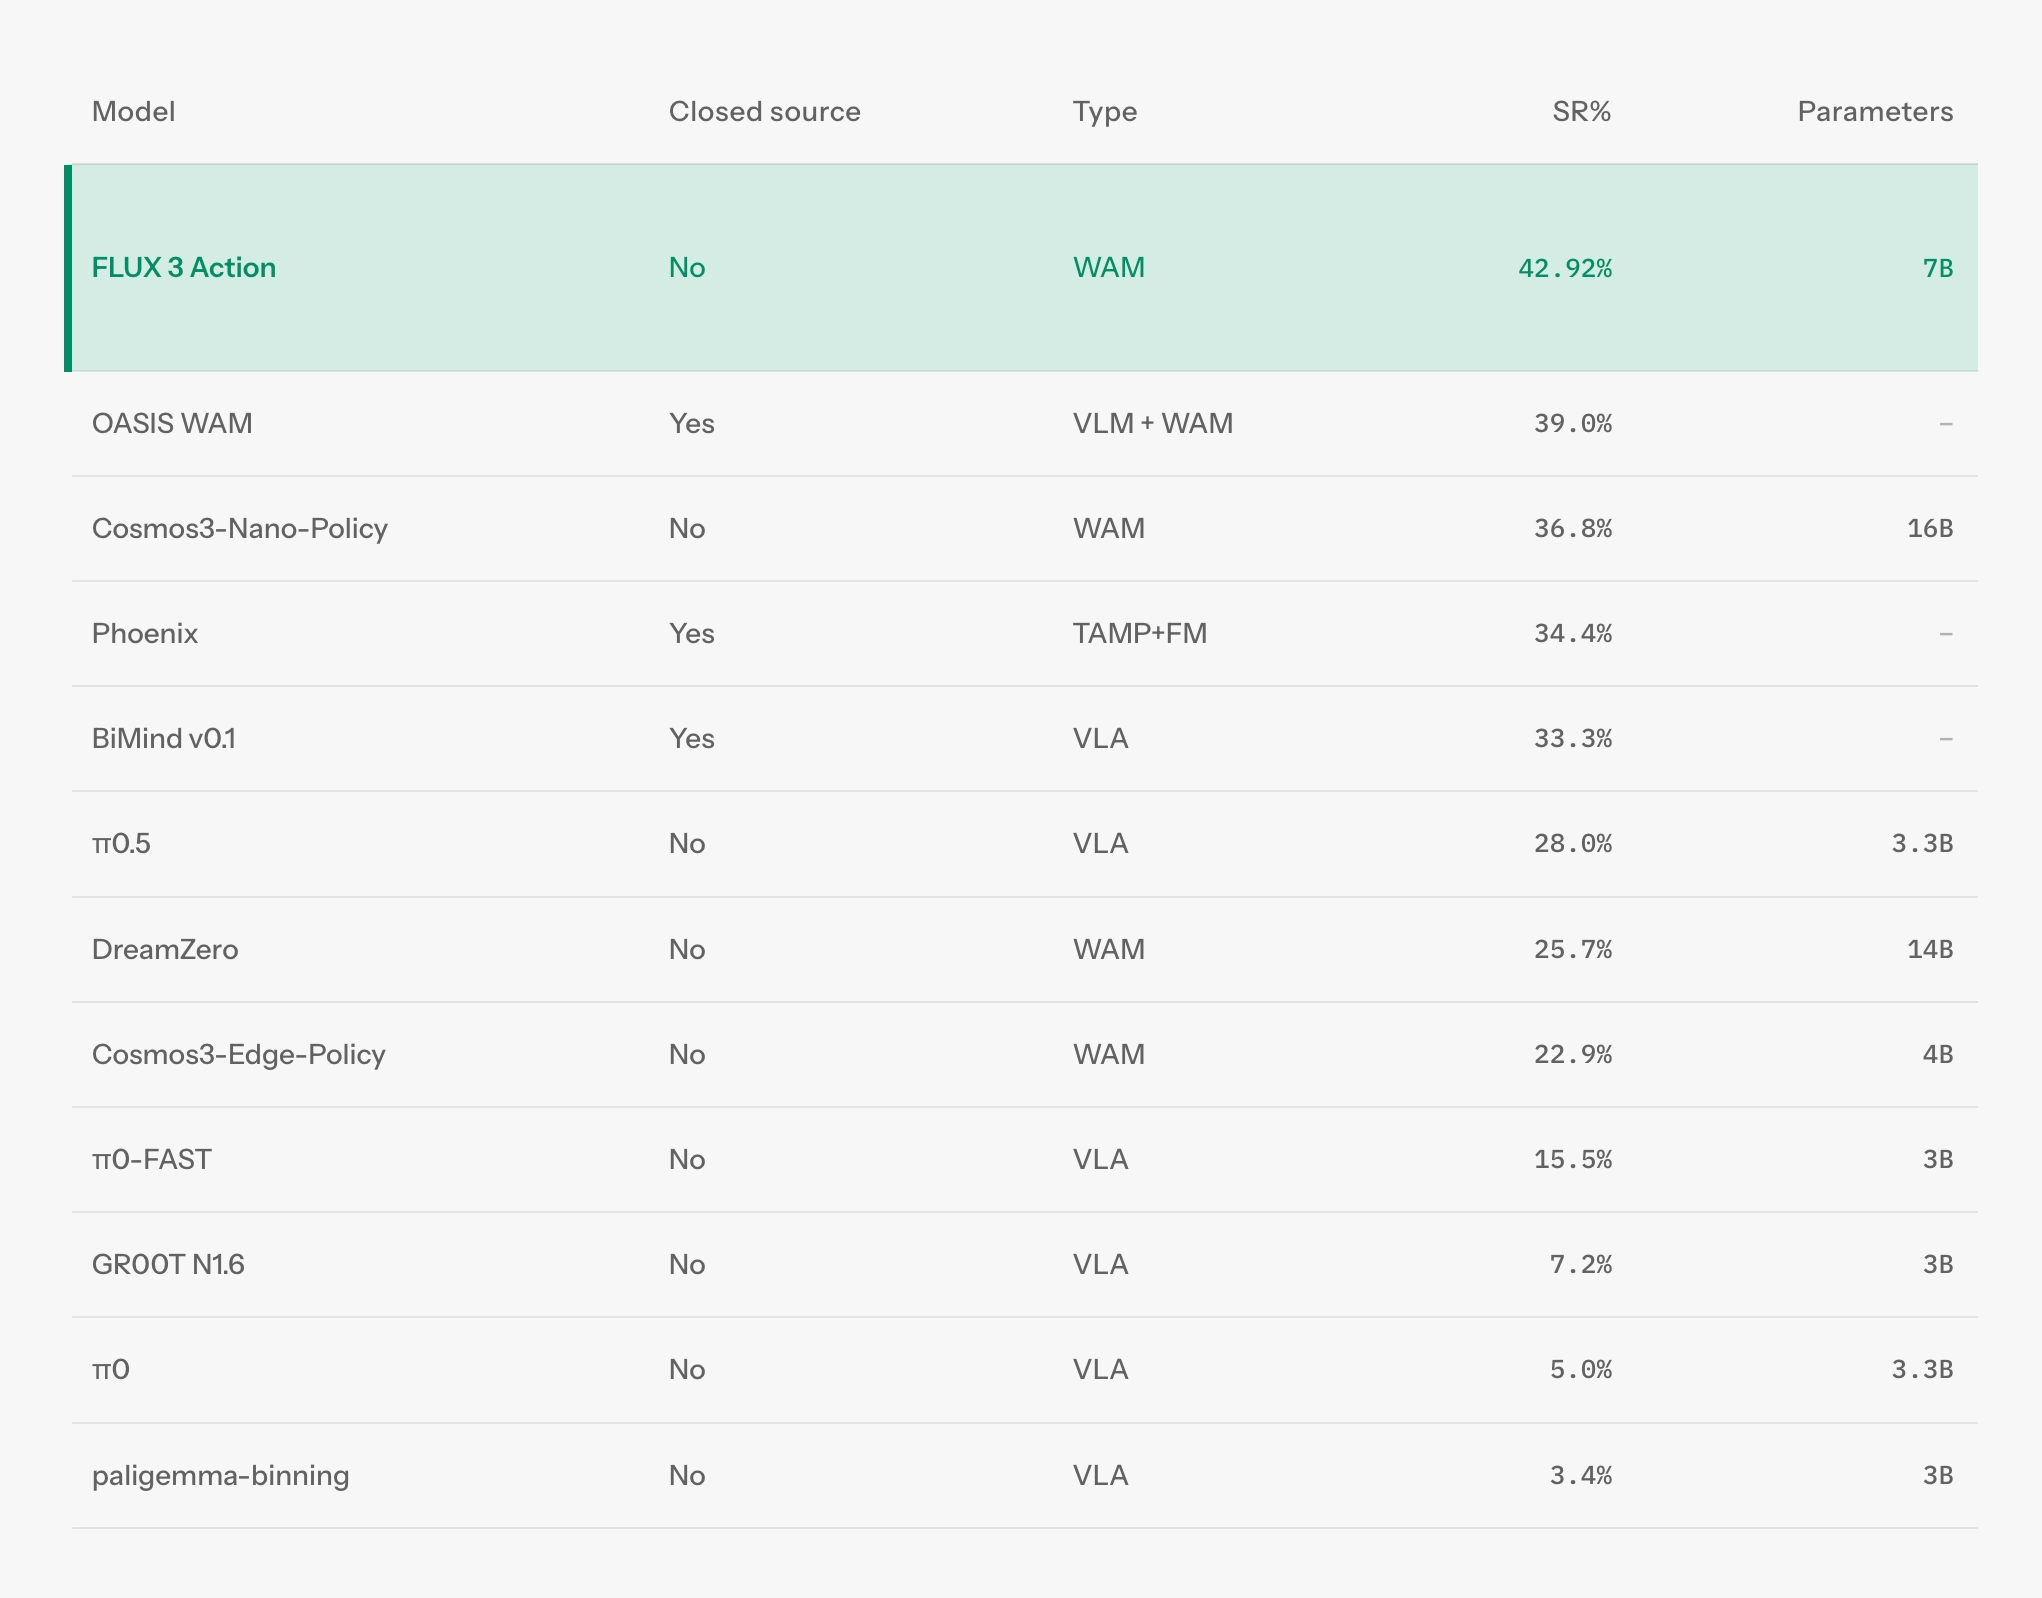Click the WAM type cell for DreamZero

coord(1109,949)
